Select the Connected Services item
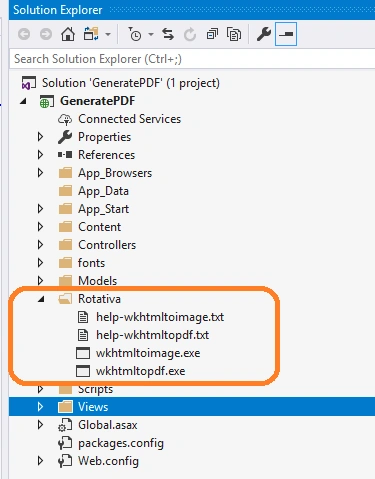The image size is (375, 479). [x=129, y=119]
